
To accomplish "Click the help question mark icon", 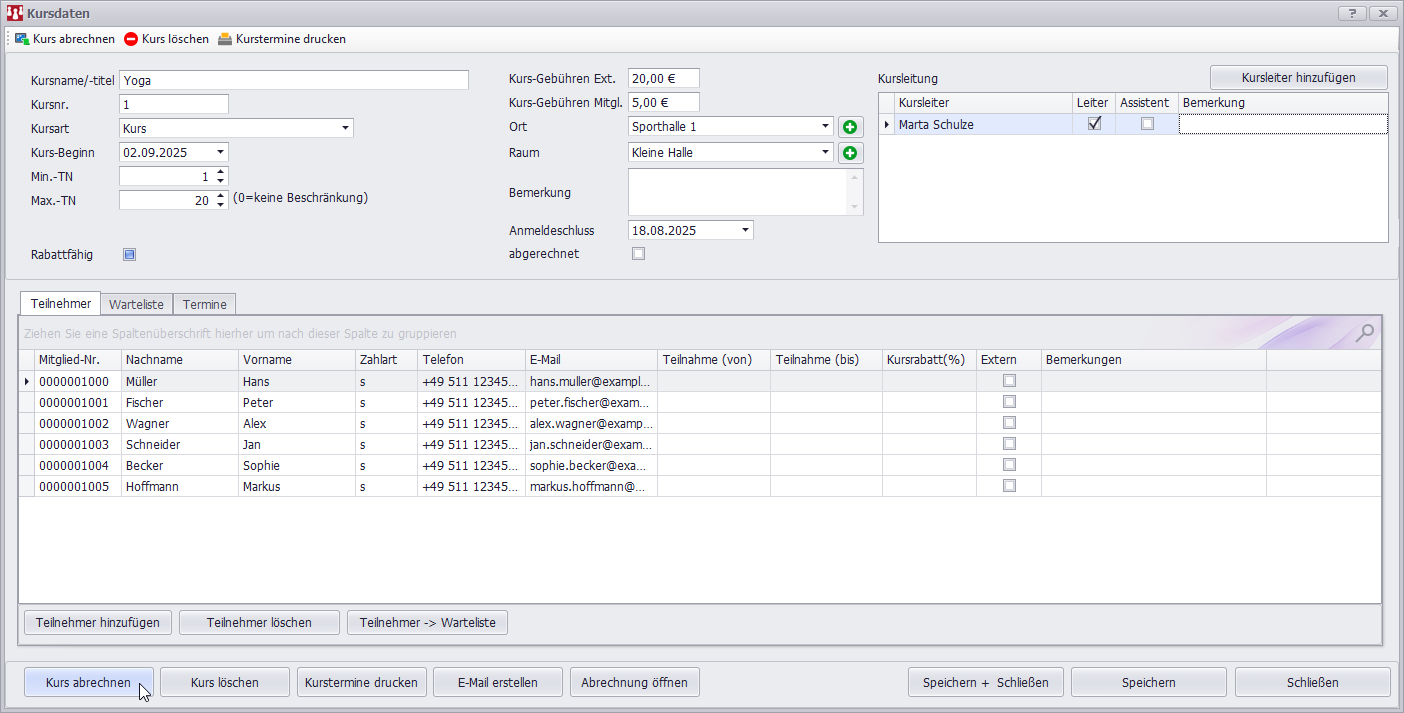I will (1352, 13).
